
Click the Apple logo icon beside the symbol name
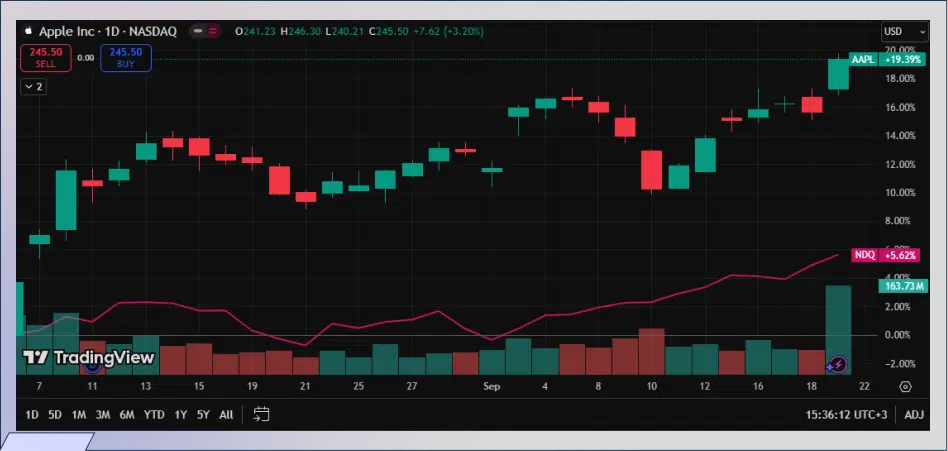28,31
